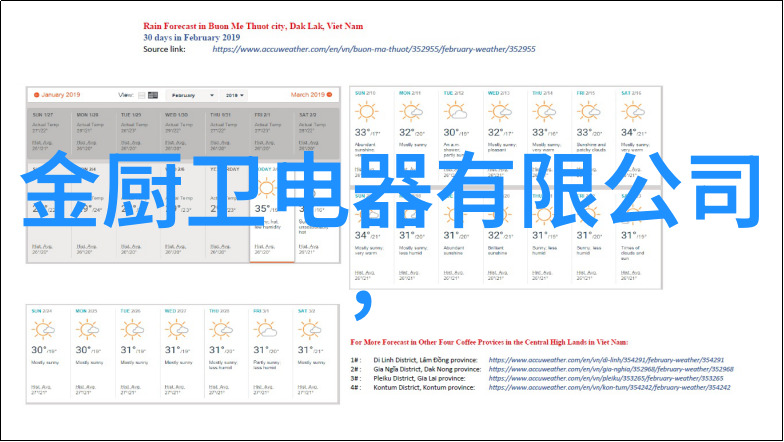The height and width of the screenshot is (442, 784).
Task: Click the 'Pleiku District, Gia Lai province' text
Action: pyautogui.click(x=419, y=378)
